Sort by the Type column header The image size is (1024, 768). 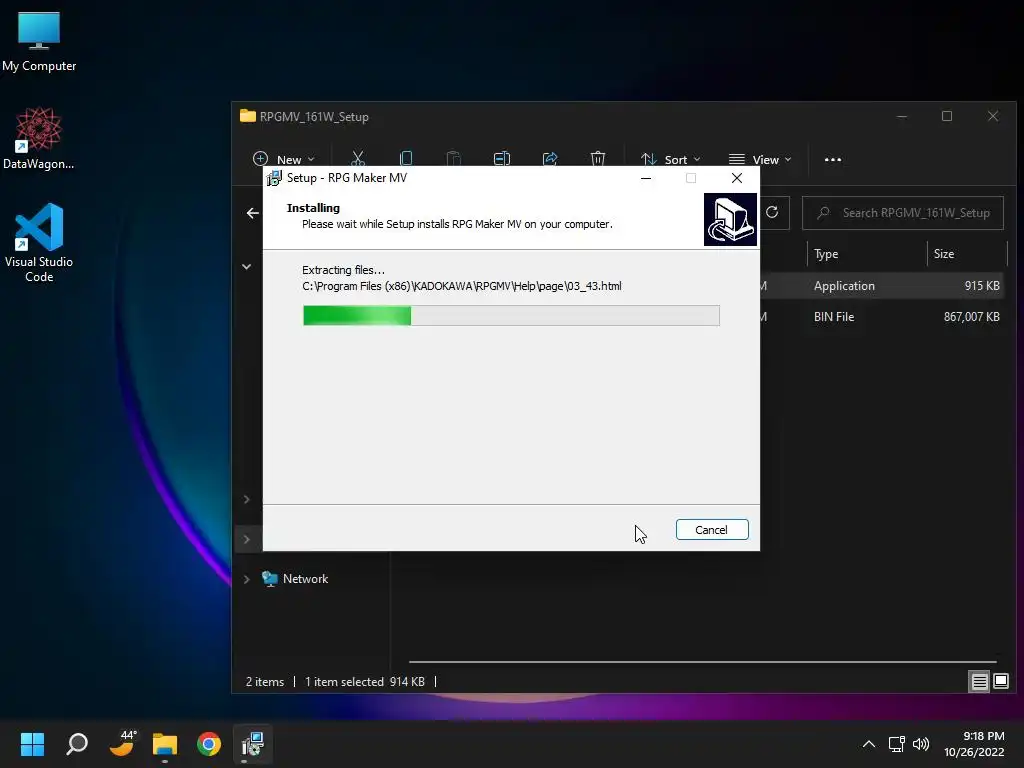(x=867, y=253)
